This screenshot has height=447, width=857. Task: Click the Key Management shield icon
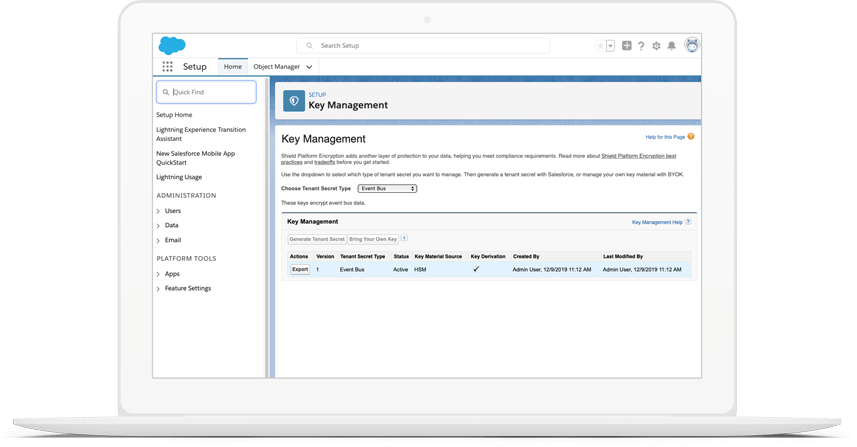[294, 101]
